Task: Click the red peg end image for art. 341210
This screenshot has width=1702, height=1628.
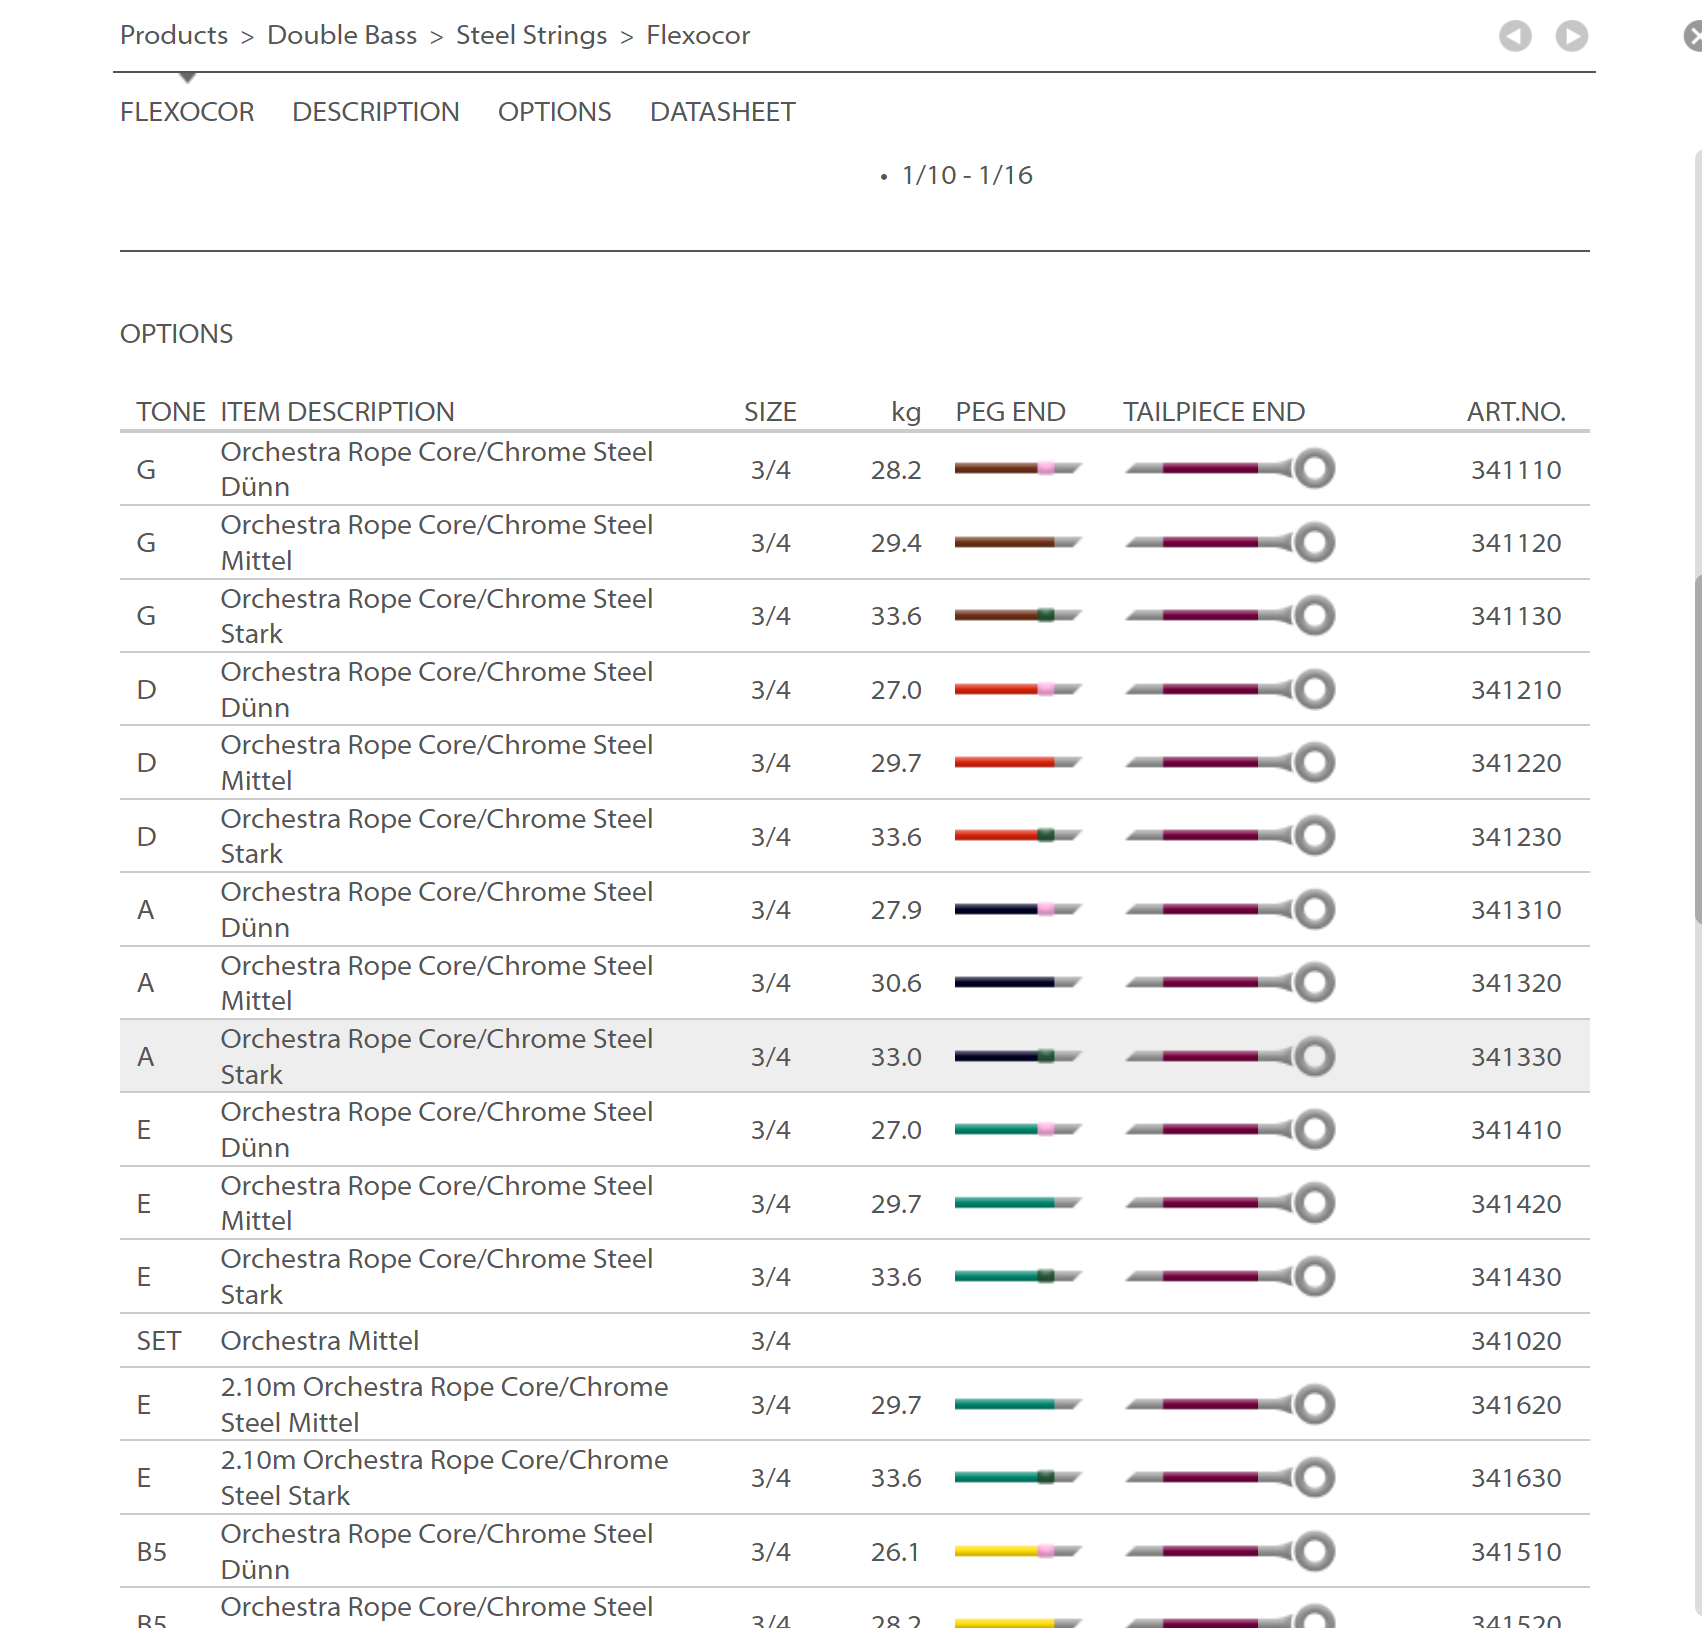Action: 1018,689
